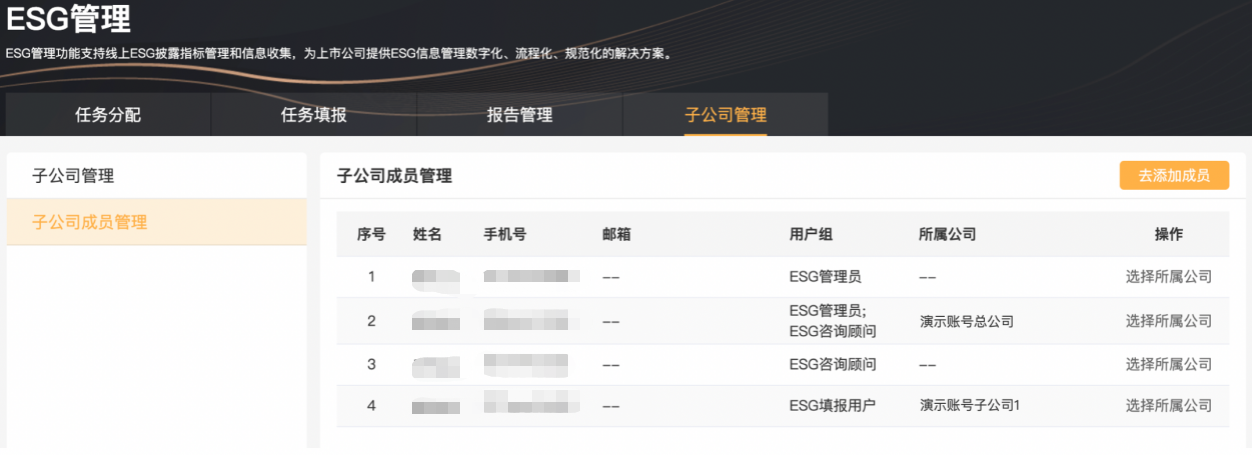1252x456 pixels.
Task: Click 选择所属公司 for row 1
Action: (1168, 277)
